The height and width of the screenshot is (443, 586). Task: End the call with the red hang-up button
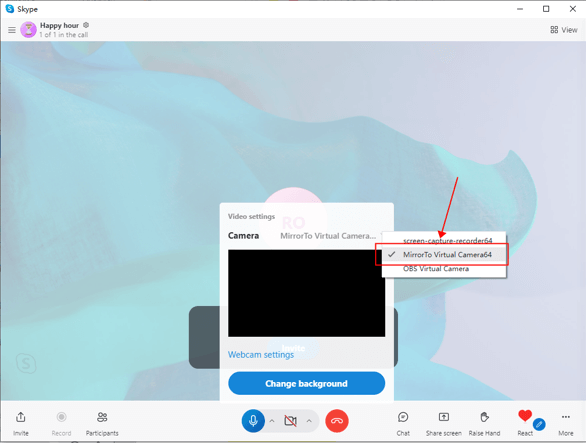click(x=337, y=421)
